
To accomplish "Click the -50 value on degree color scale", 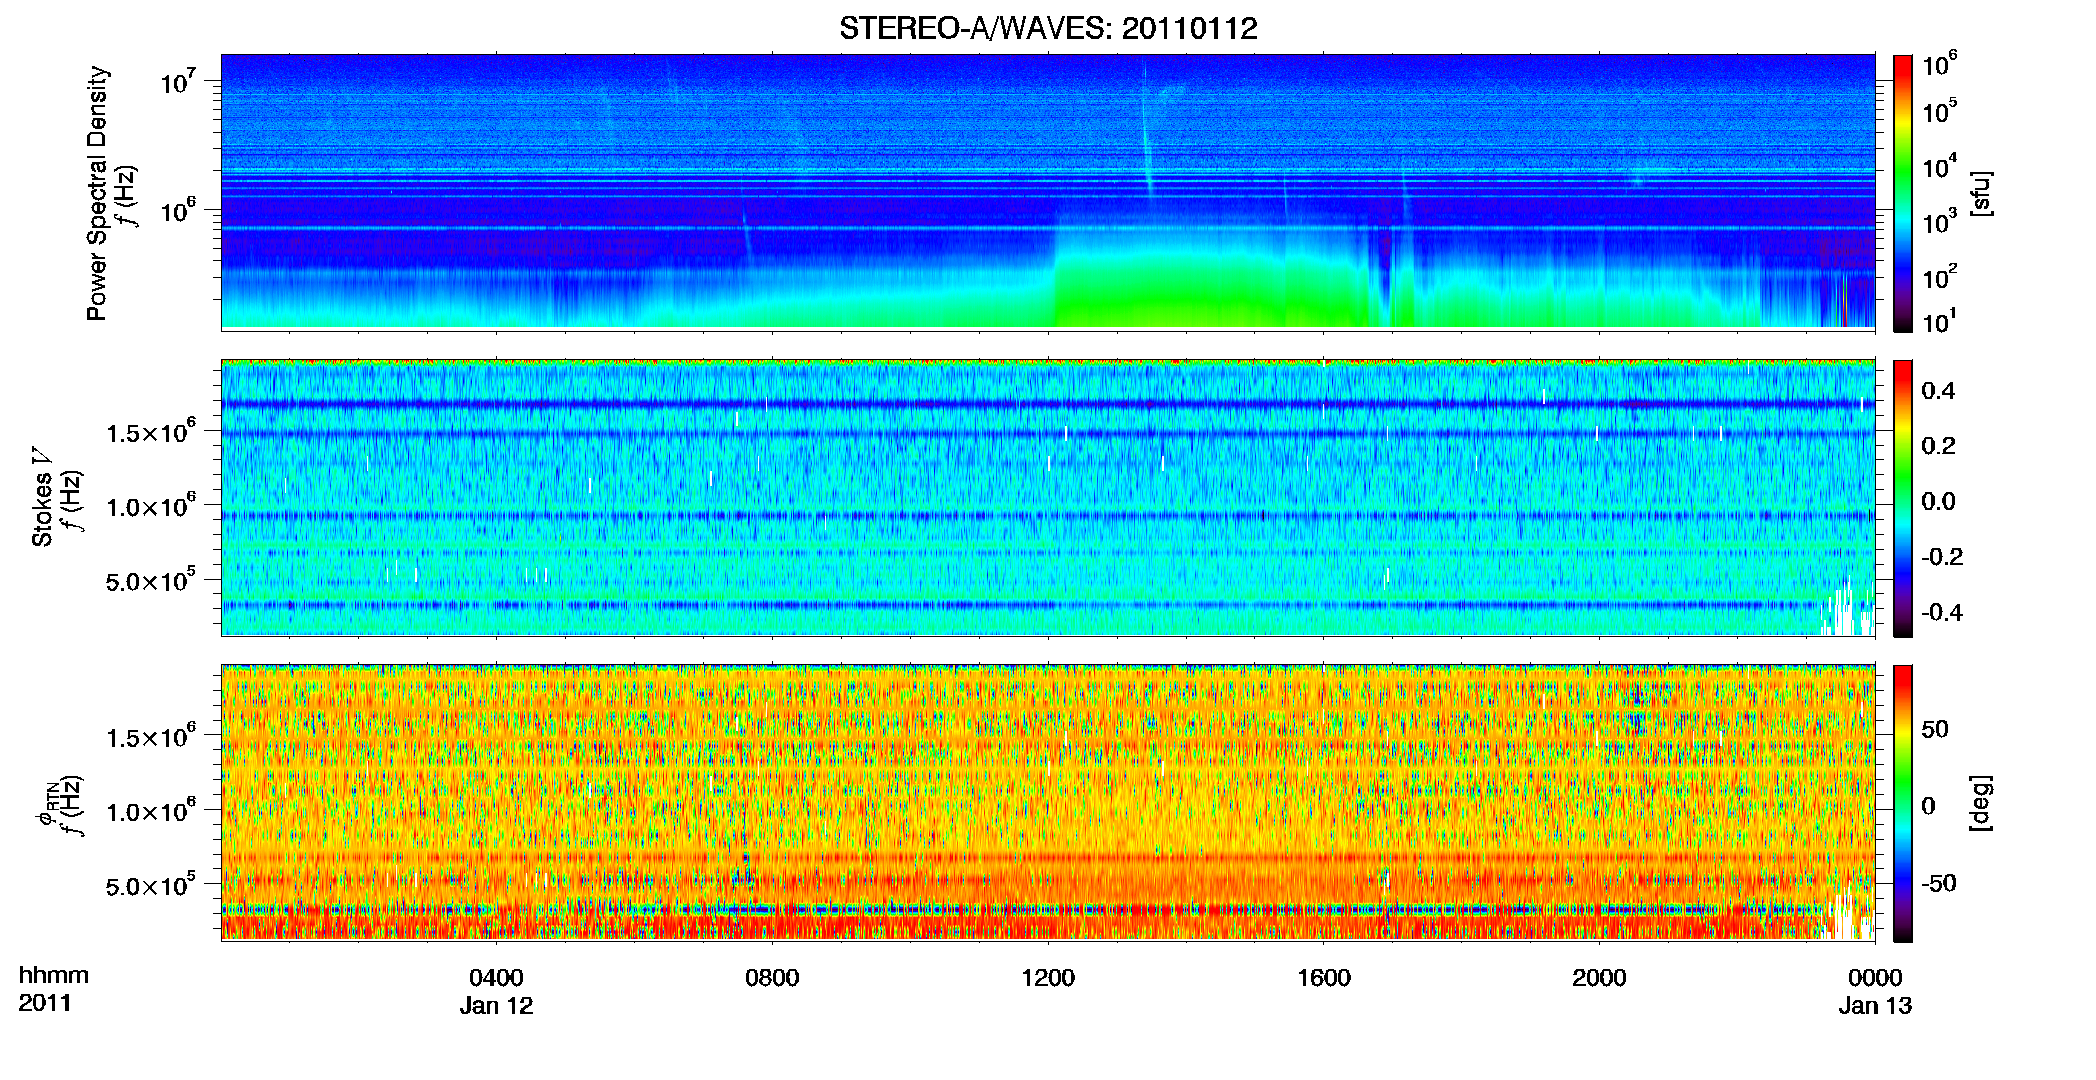I will click(1939, 883).
